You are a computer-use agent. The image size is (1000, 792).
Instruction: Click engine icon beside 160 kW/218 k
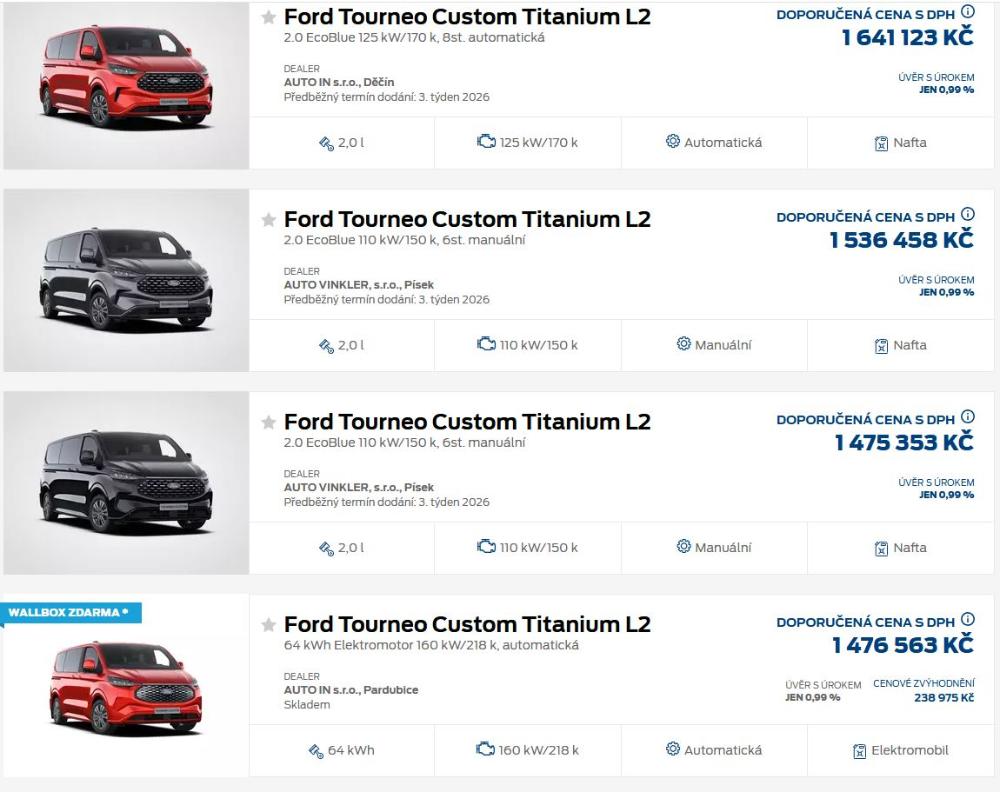click(486, 750)
